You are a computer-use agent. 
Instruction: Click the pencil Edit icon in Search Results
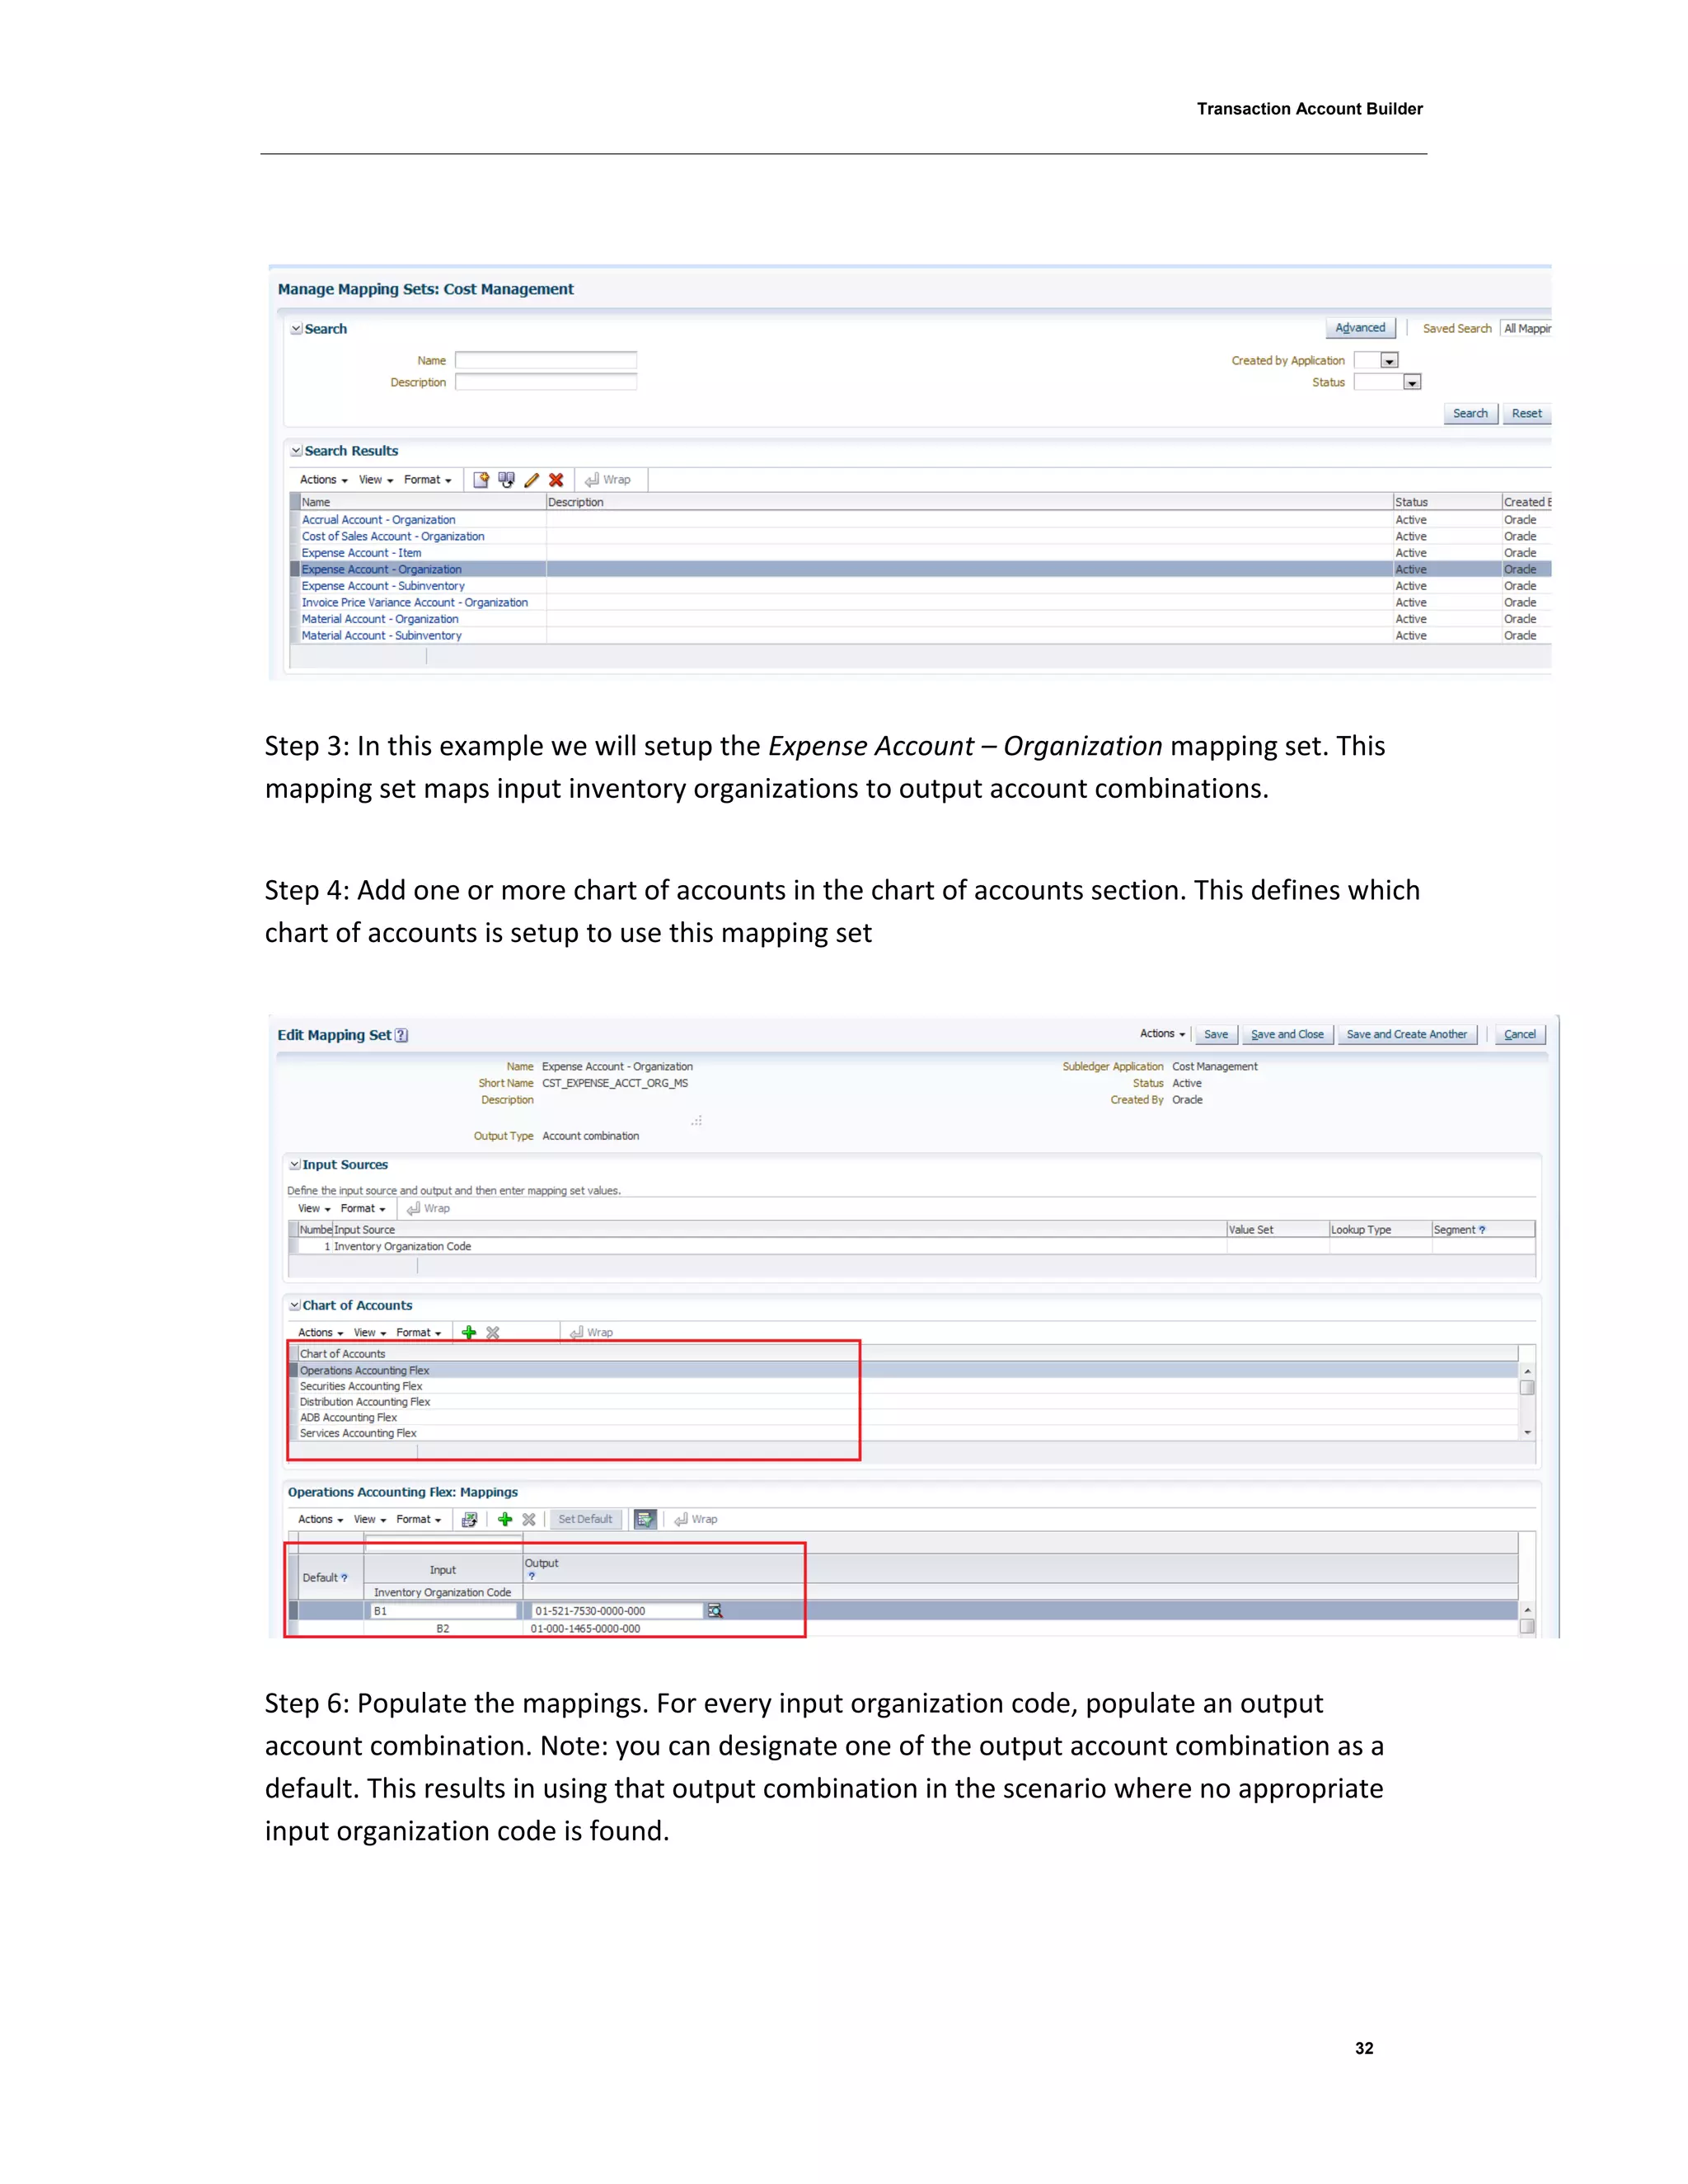click(x=532, y=480)
